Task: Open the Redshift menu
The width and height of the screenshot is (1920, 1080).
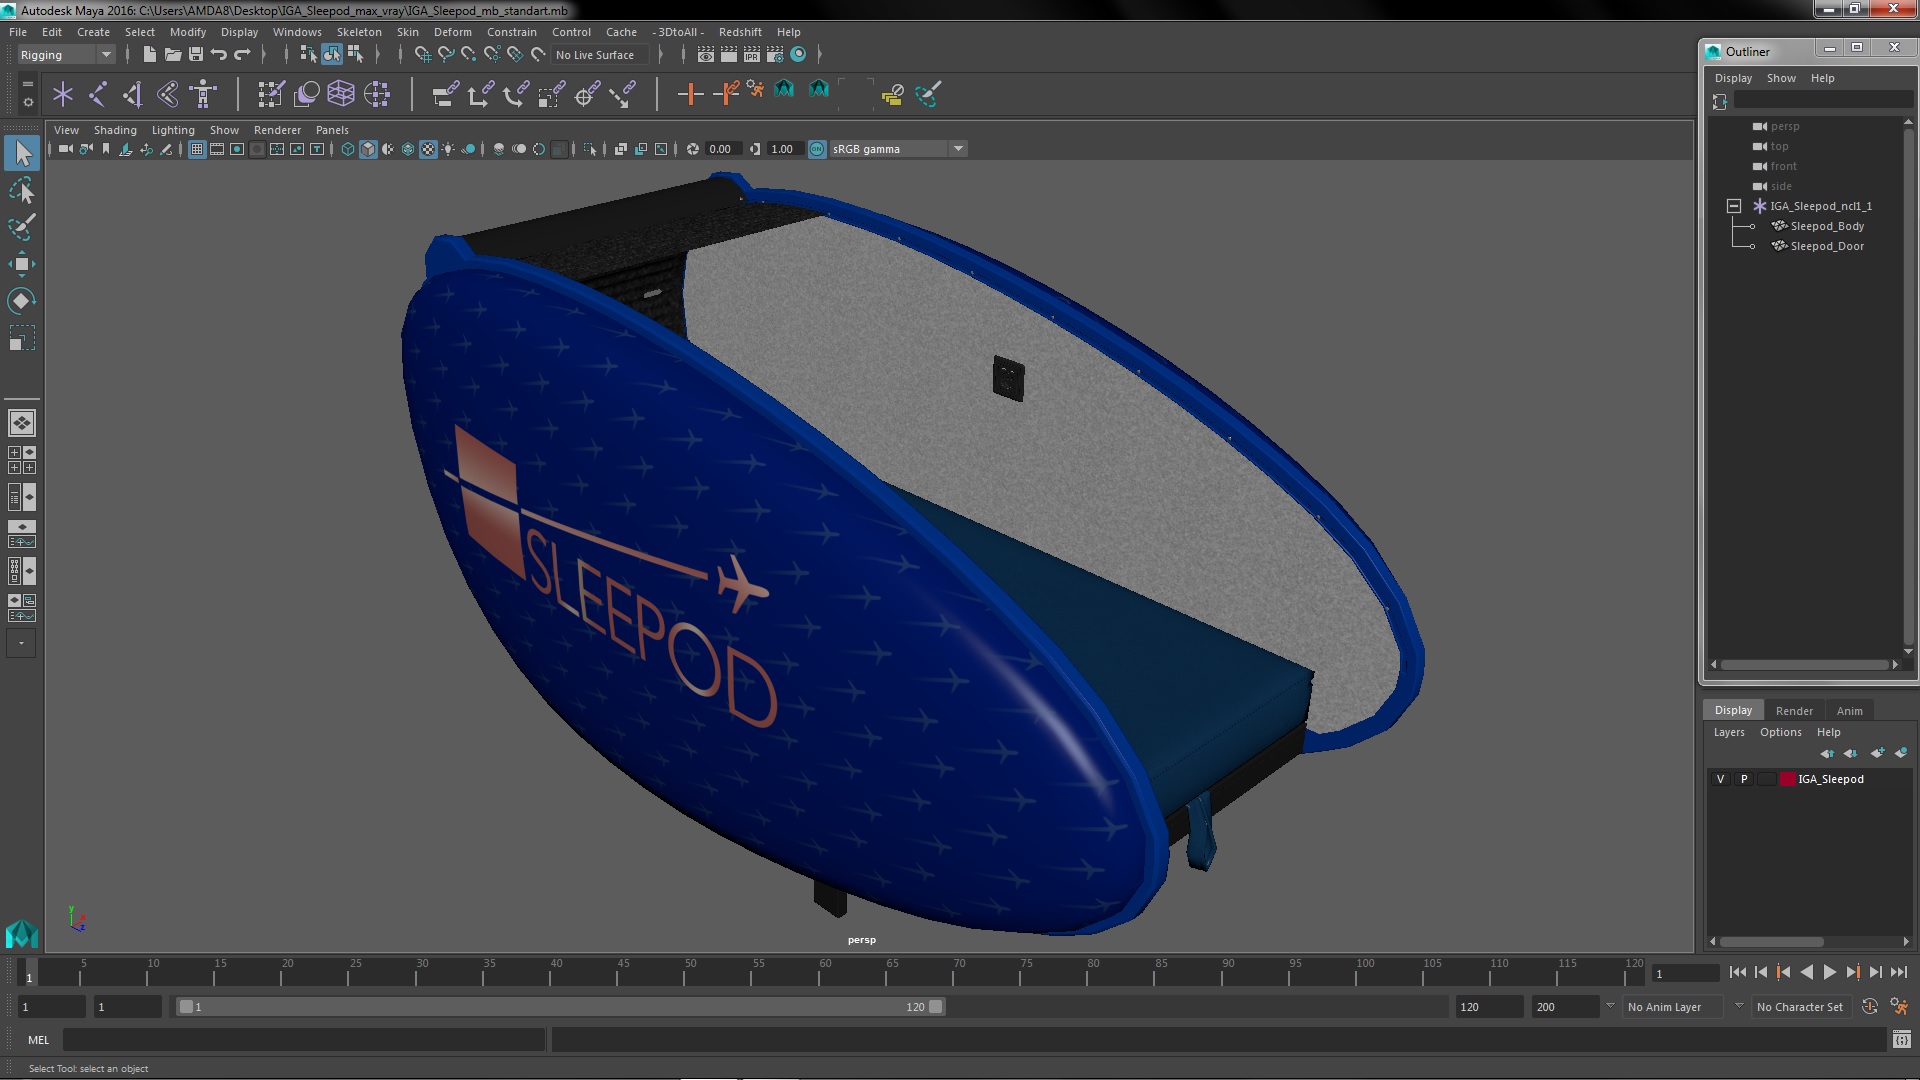Action: click(740, 32)
